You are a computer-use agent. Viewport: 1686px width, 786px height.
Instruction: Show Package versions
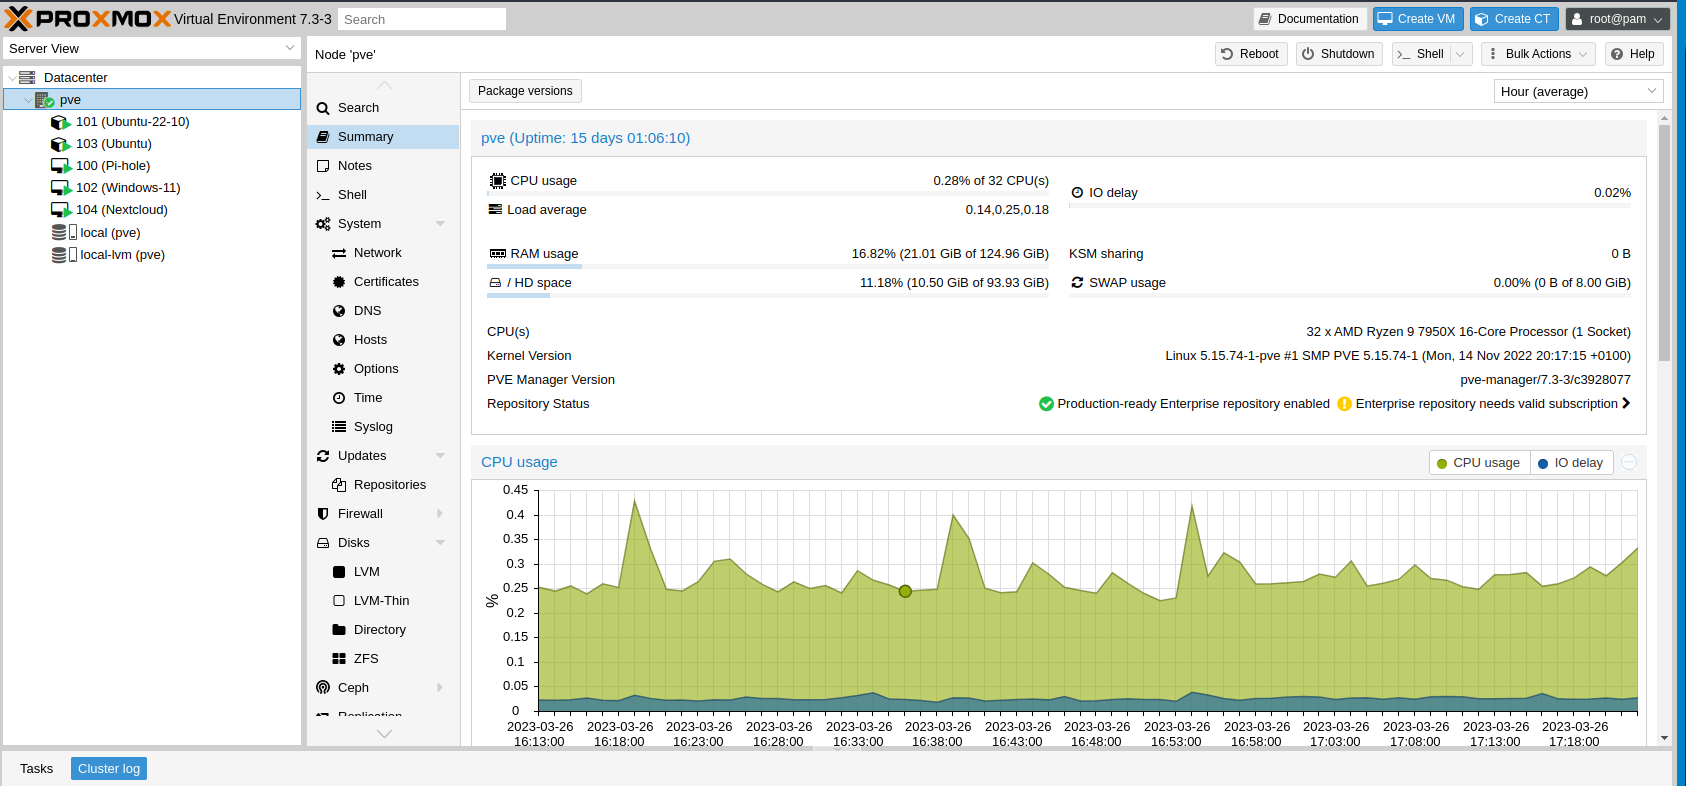525,91
